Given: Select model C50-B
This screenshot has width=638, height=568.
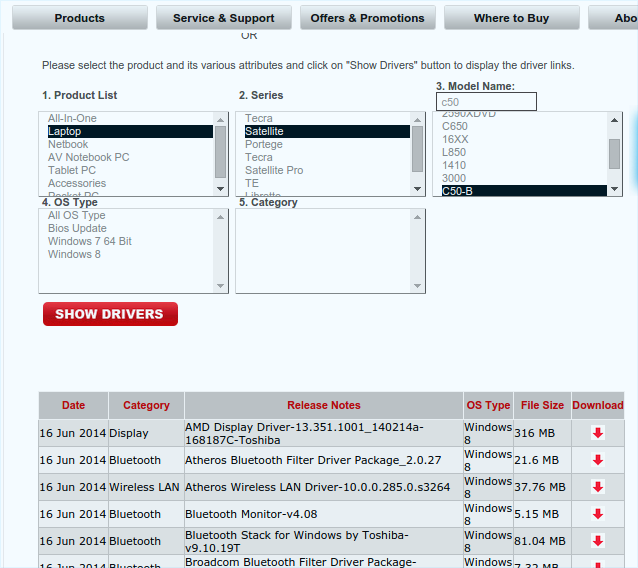Looking at the screenshot, I should [524, 191].
